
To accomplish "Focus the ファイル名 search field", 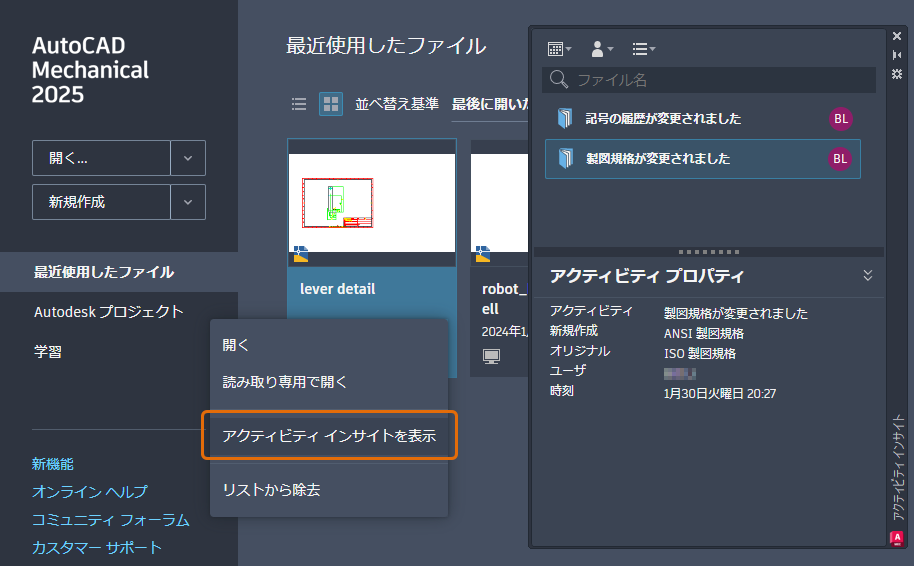I will pyautogui.click(x=709, y=80).
